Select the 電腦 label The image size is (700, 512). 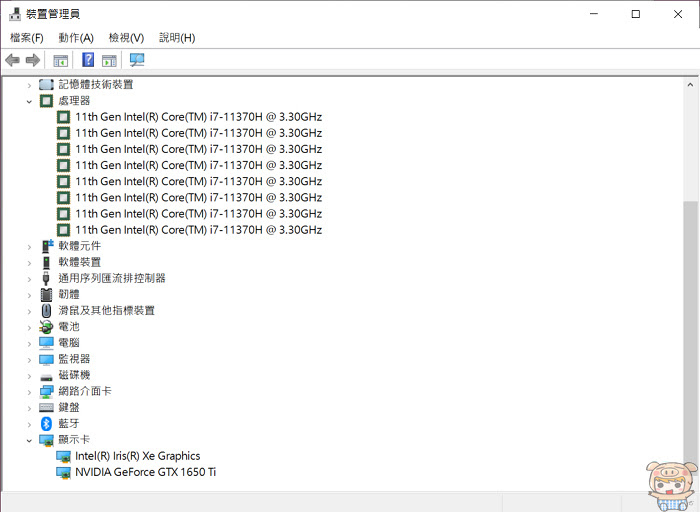click(69, 343)
